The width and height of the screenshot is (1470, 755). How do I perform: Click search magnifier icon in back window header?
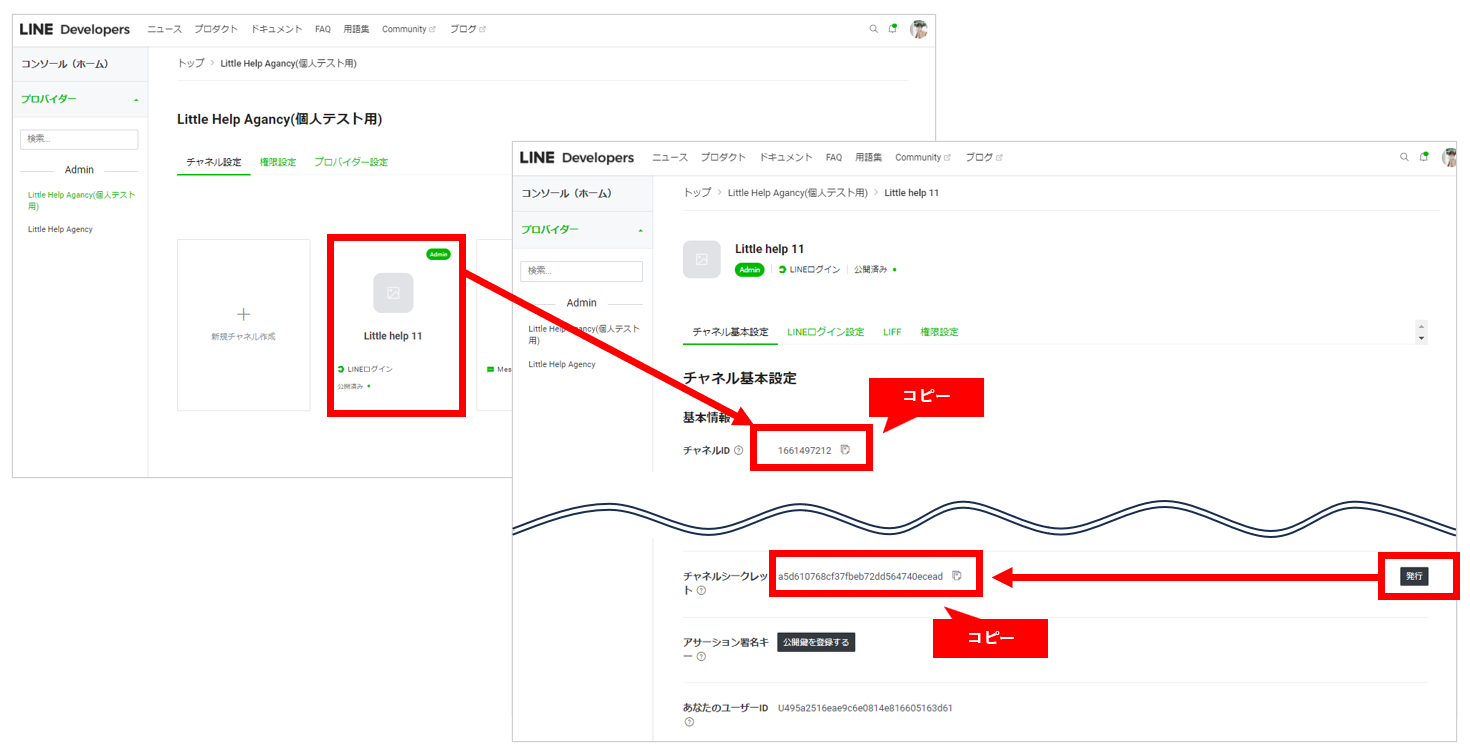tap(874, 29)
